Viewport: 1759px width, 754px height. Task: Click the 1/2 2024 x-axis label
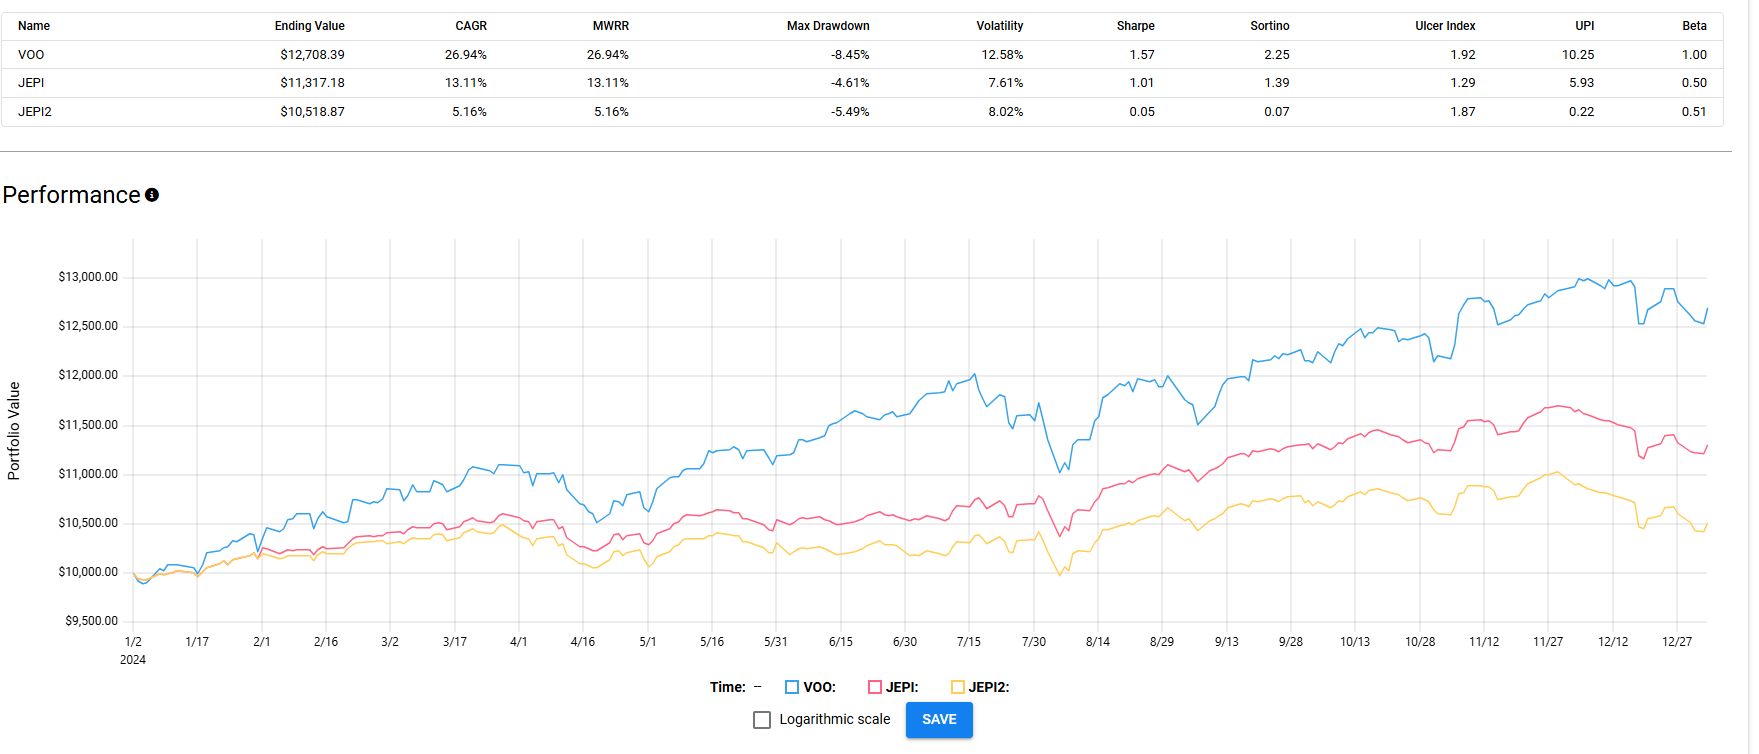click(133, 651)
